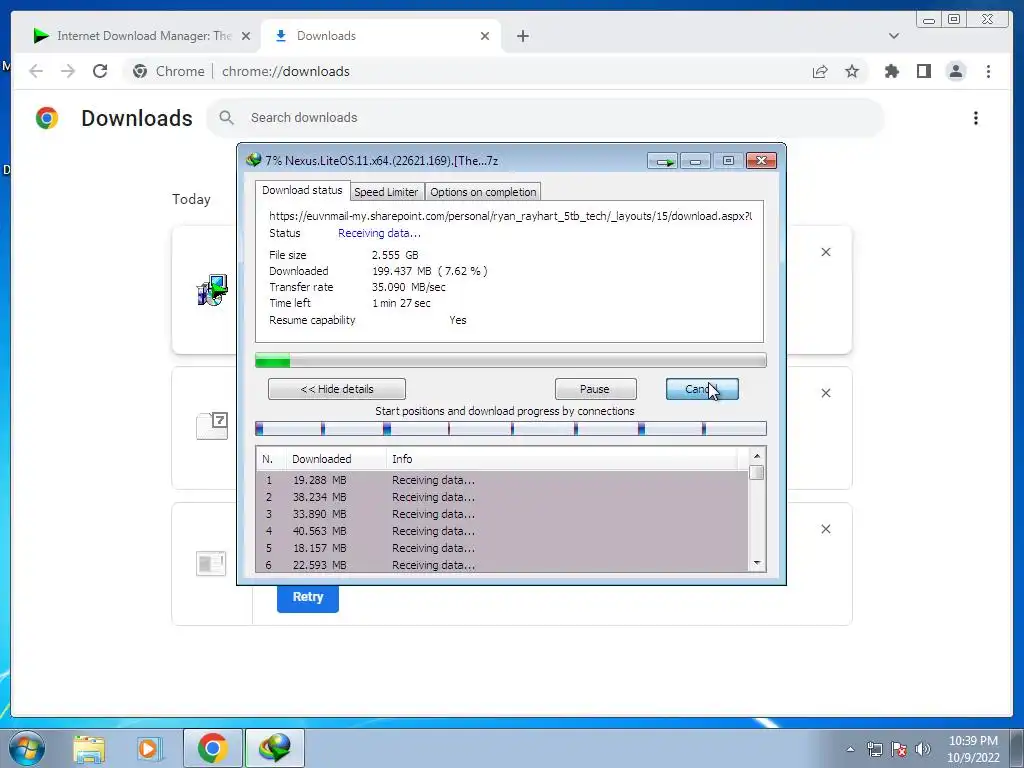
Task: Select connection row 3 with 33.890 MB
Action: point(502,514)
